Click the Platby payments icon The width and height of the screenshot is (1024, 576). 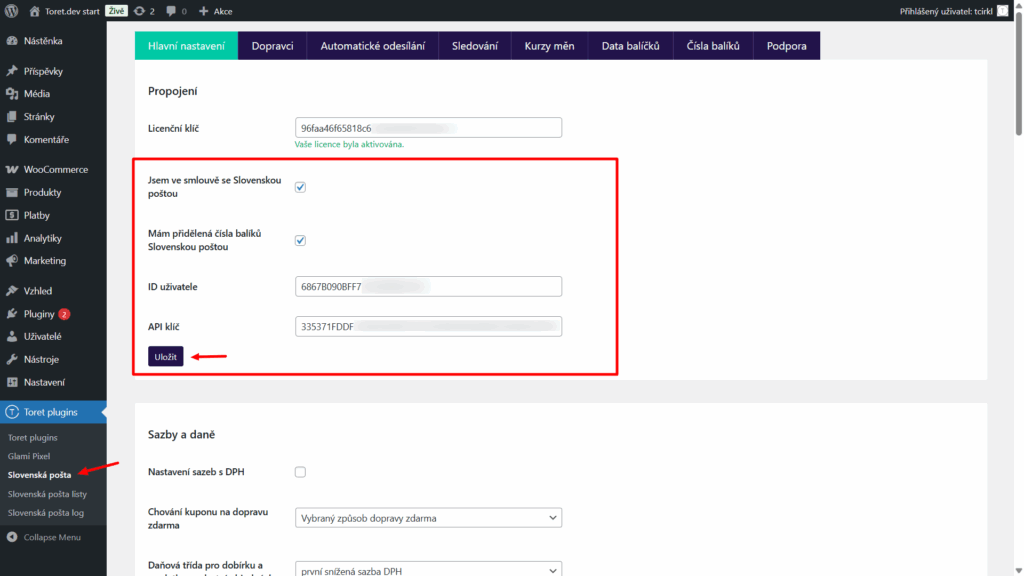coord(14,214)
